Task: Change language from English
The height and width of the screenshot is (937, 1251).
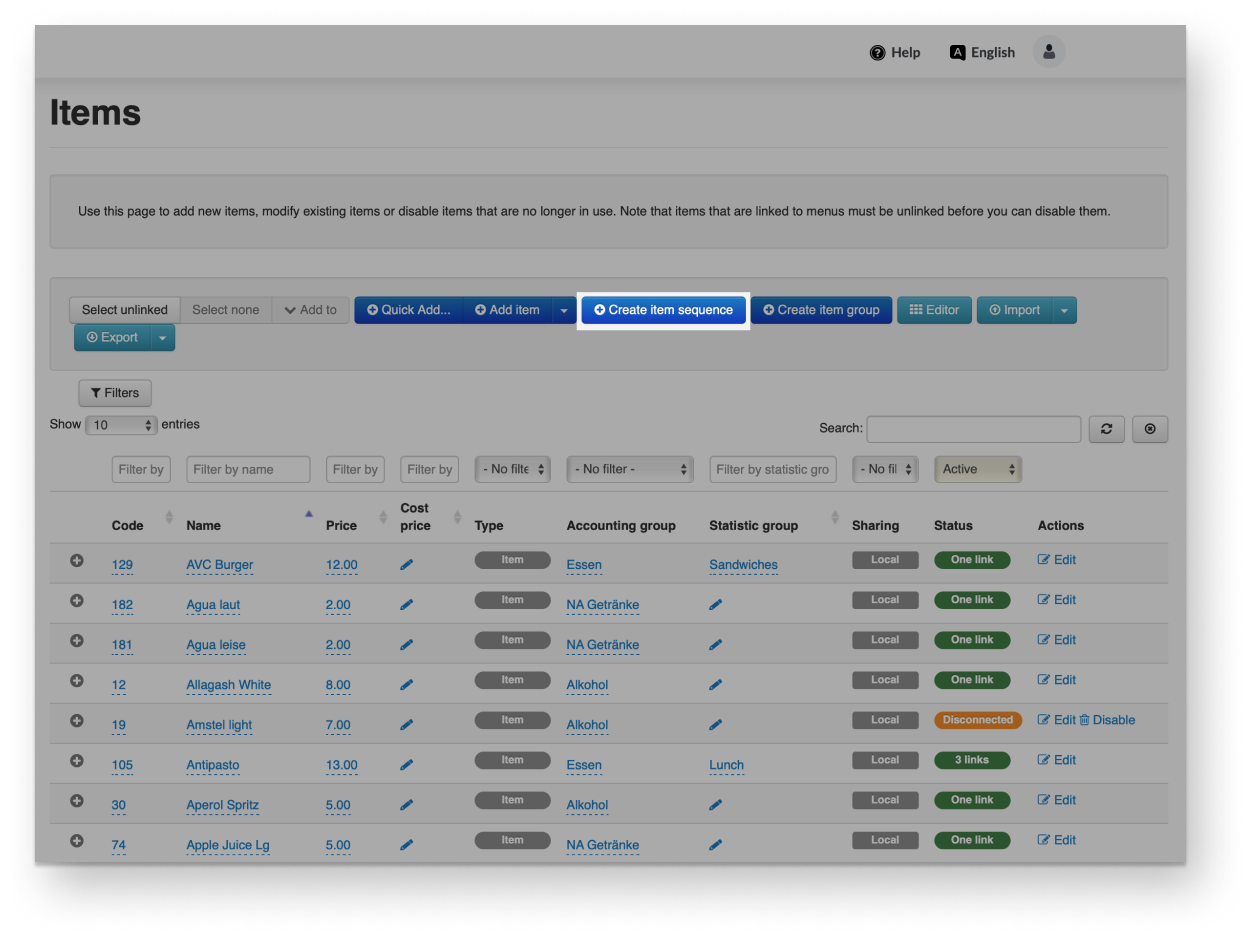Action: pos(982,52)
